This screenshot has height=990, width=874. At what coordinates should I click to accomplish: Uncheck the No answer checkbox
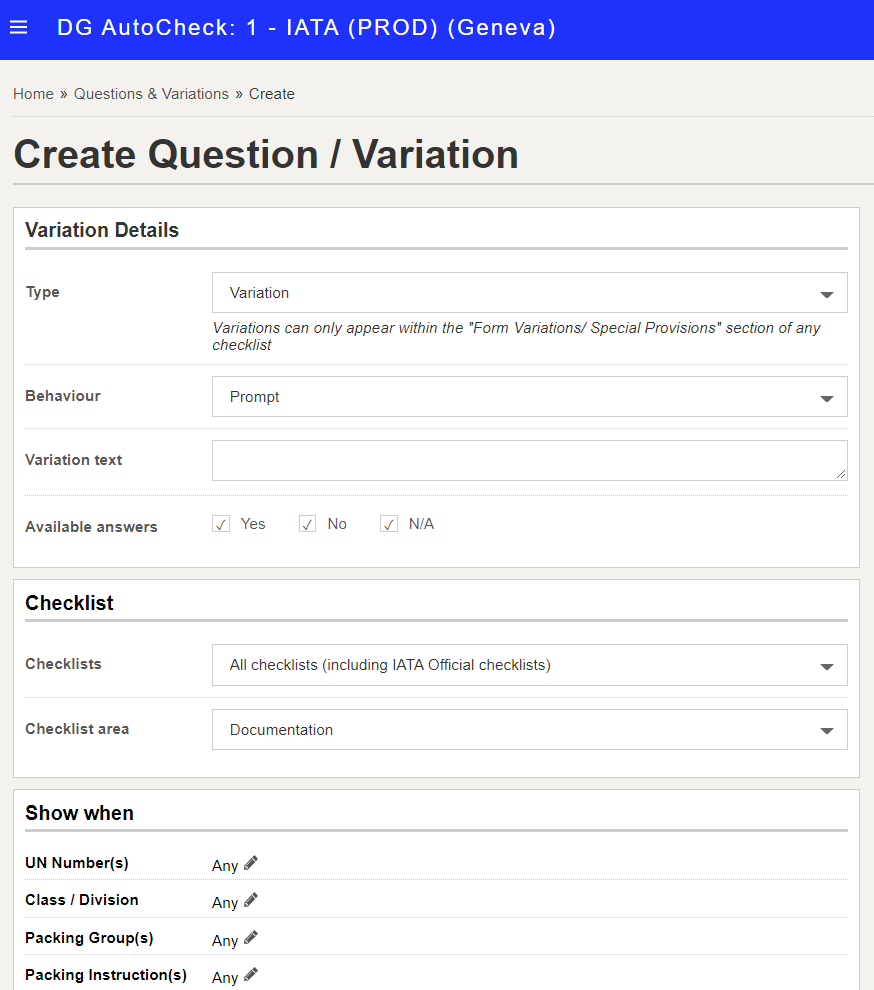point(308,524)
